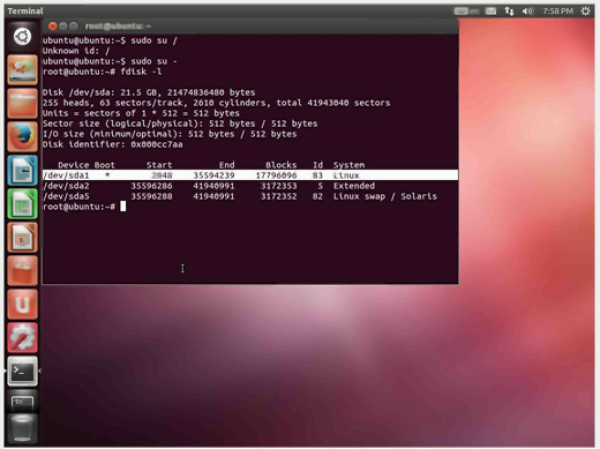This screenshot has width=600, height=449.
Task: Open the Trash at the launcher bottom
Action: [22, 430]
